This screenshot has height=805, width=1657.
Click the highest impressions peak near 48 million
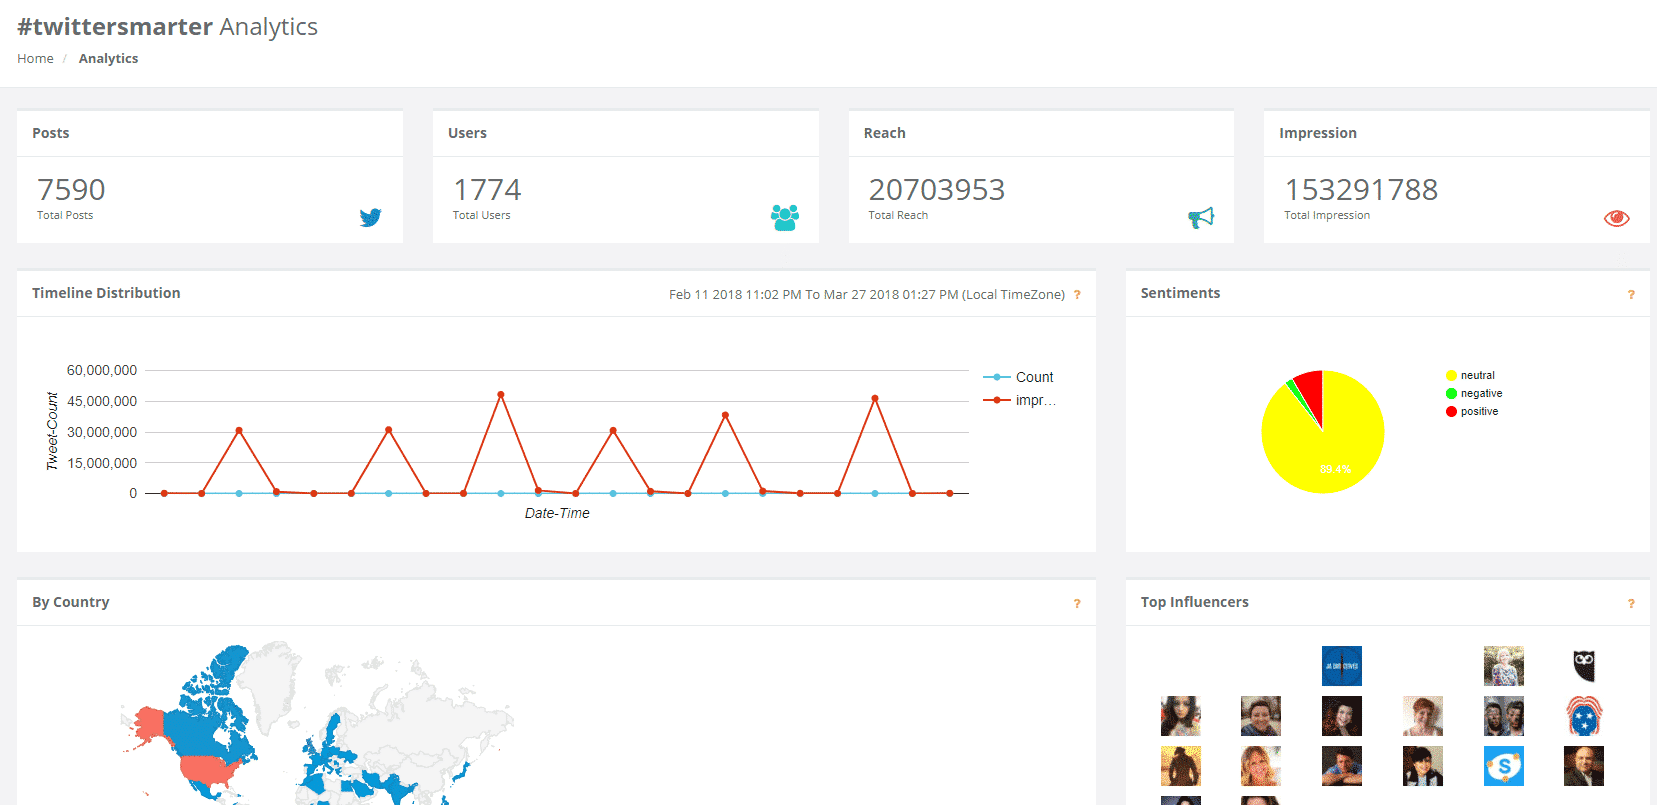[501, 395]
